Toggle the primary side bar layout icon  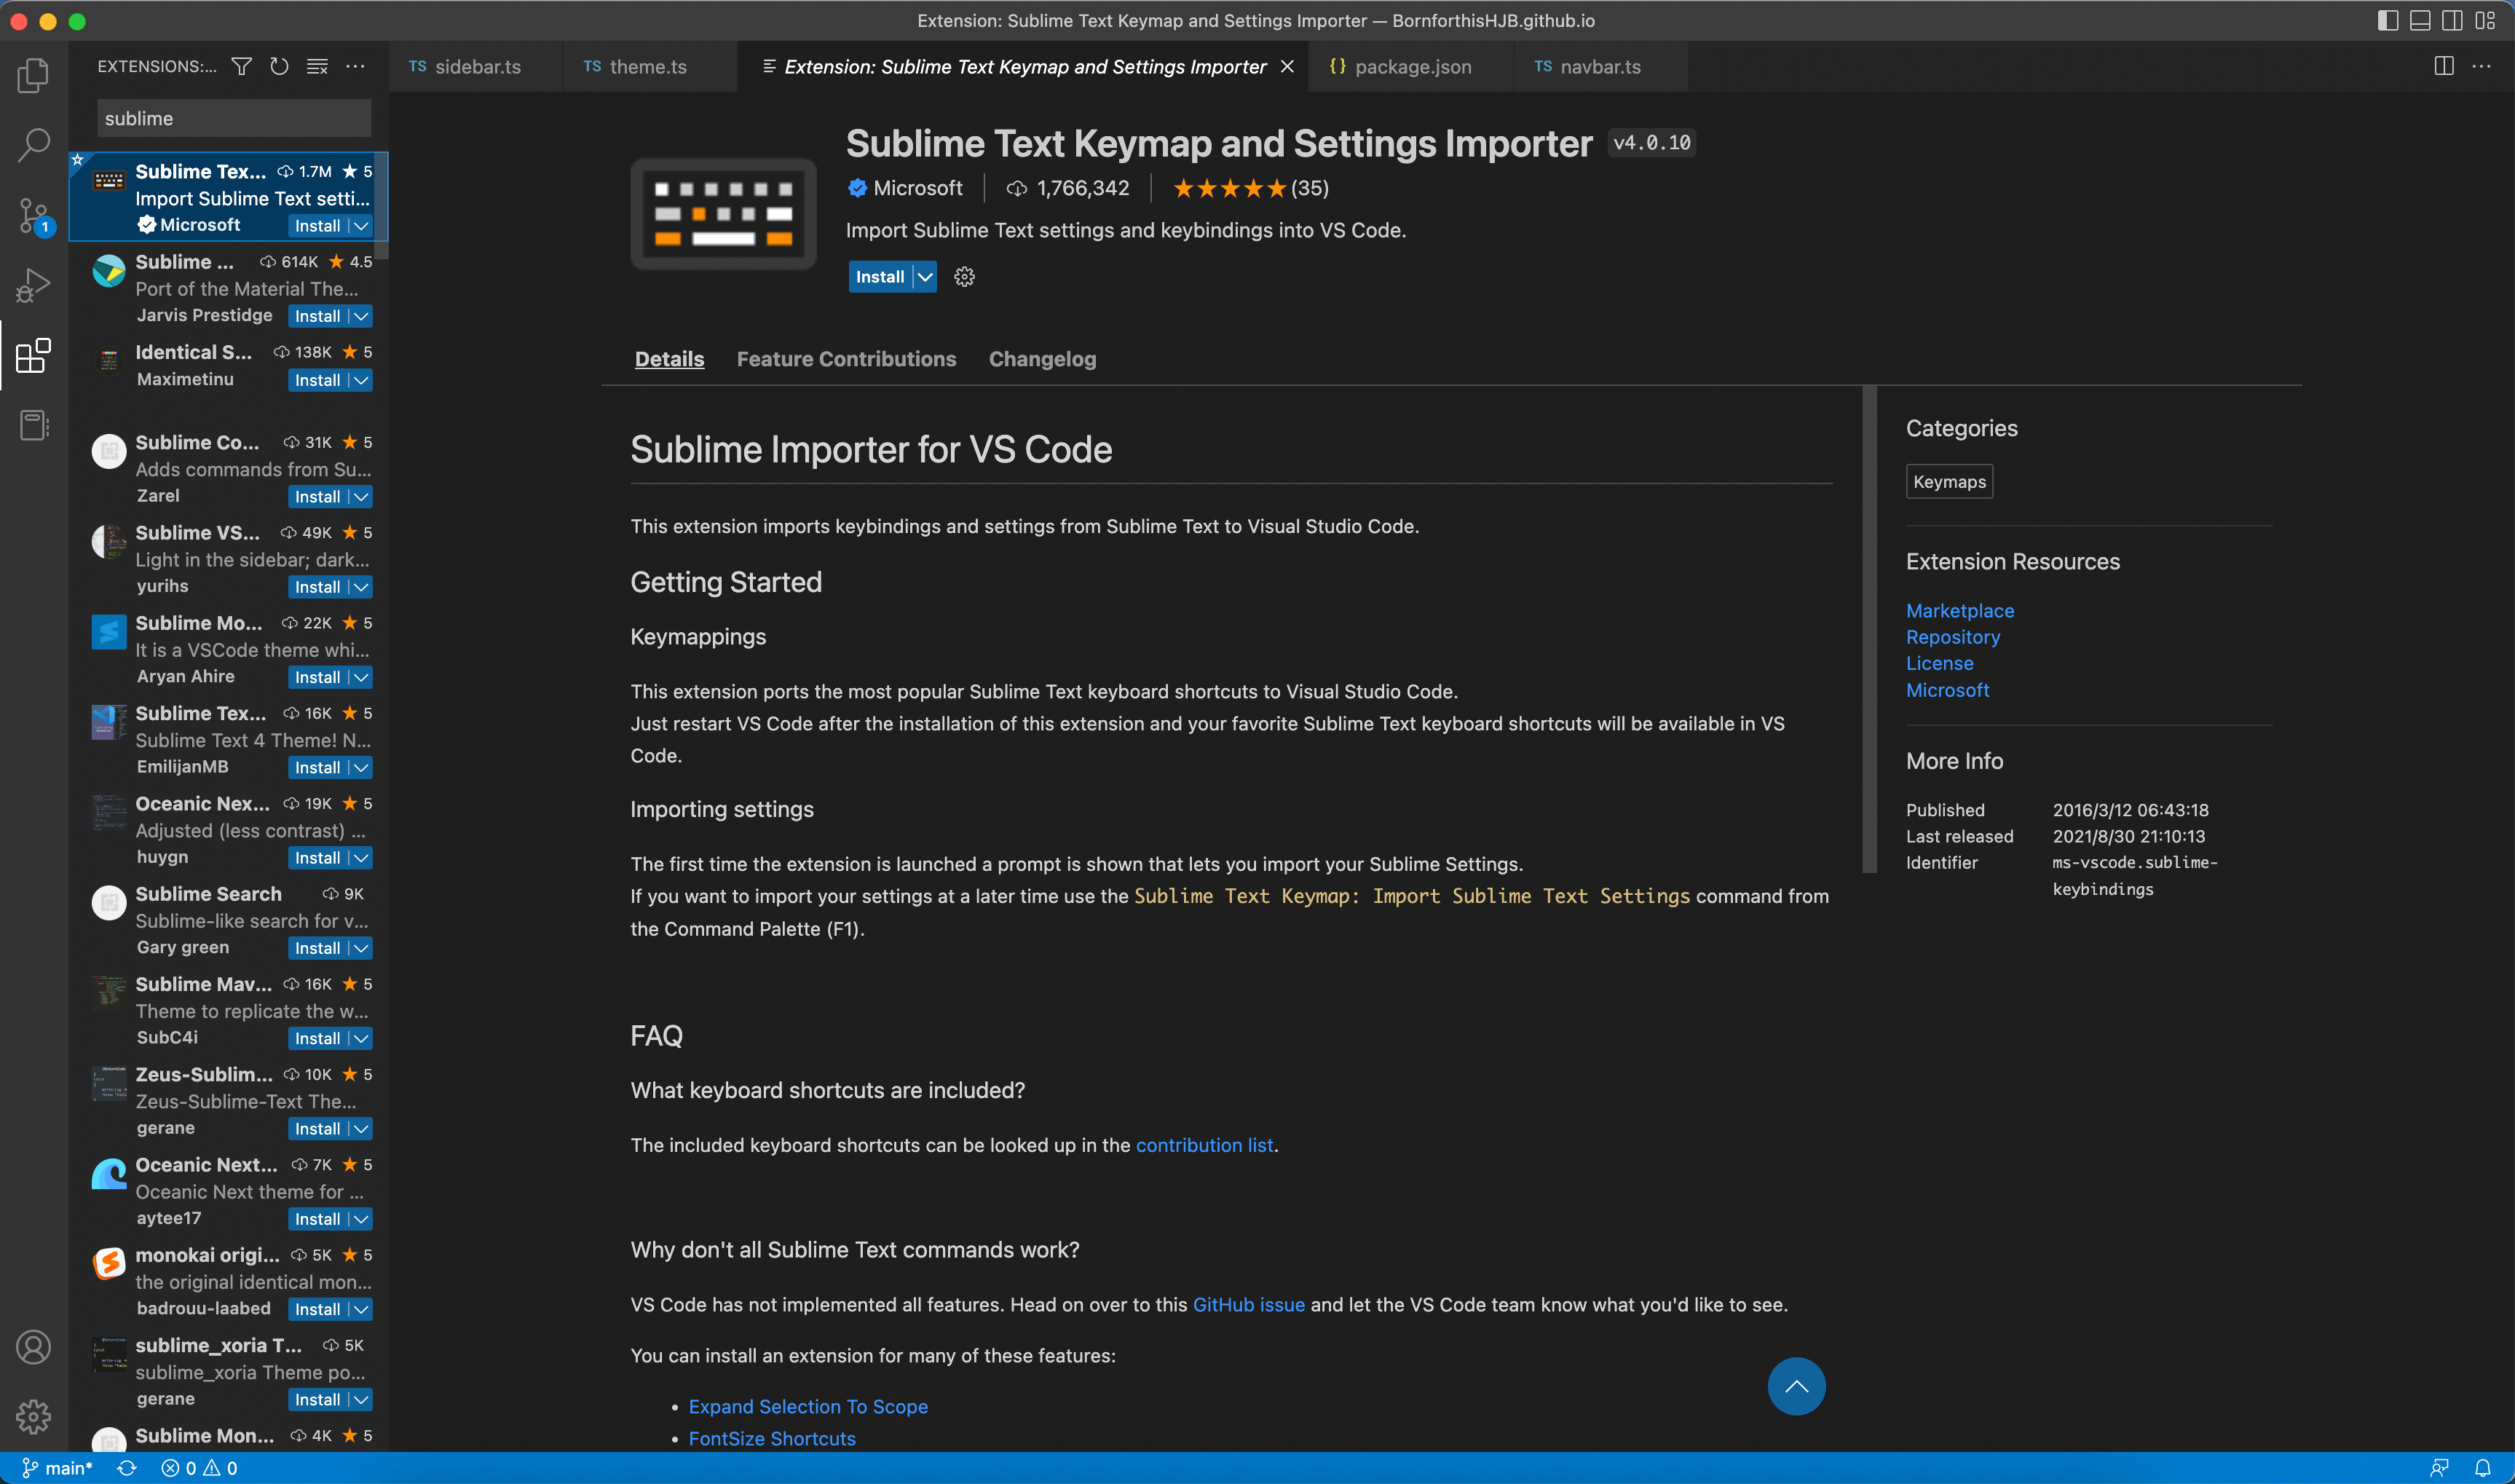point(2387,20)
